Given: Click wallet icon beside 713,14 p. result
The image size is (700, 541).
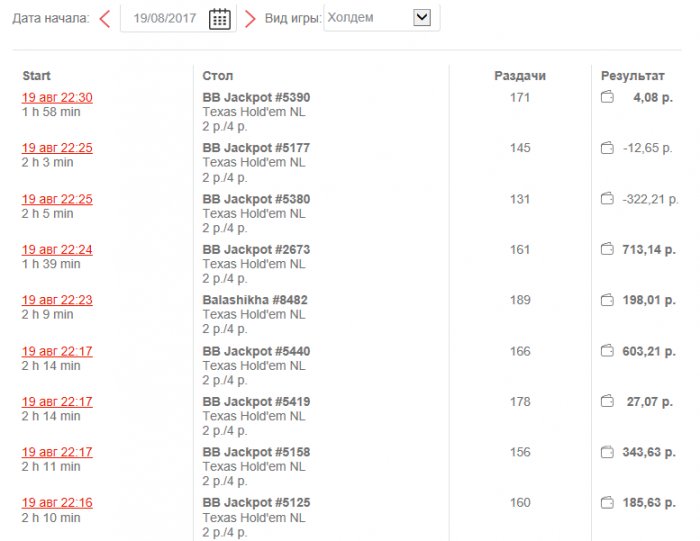Looking at the screenshot, I should pyautogui.click(x=607, y=249).
